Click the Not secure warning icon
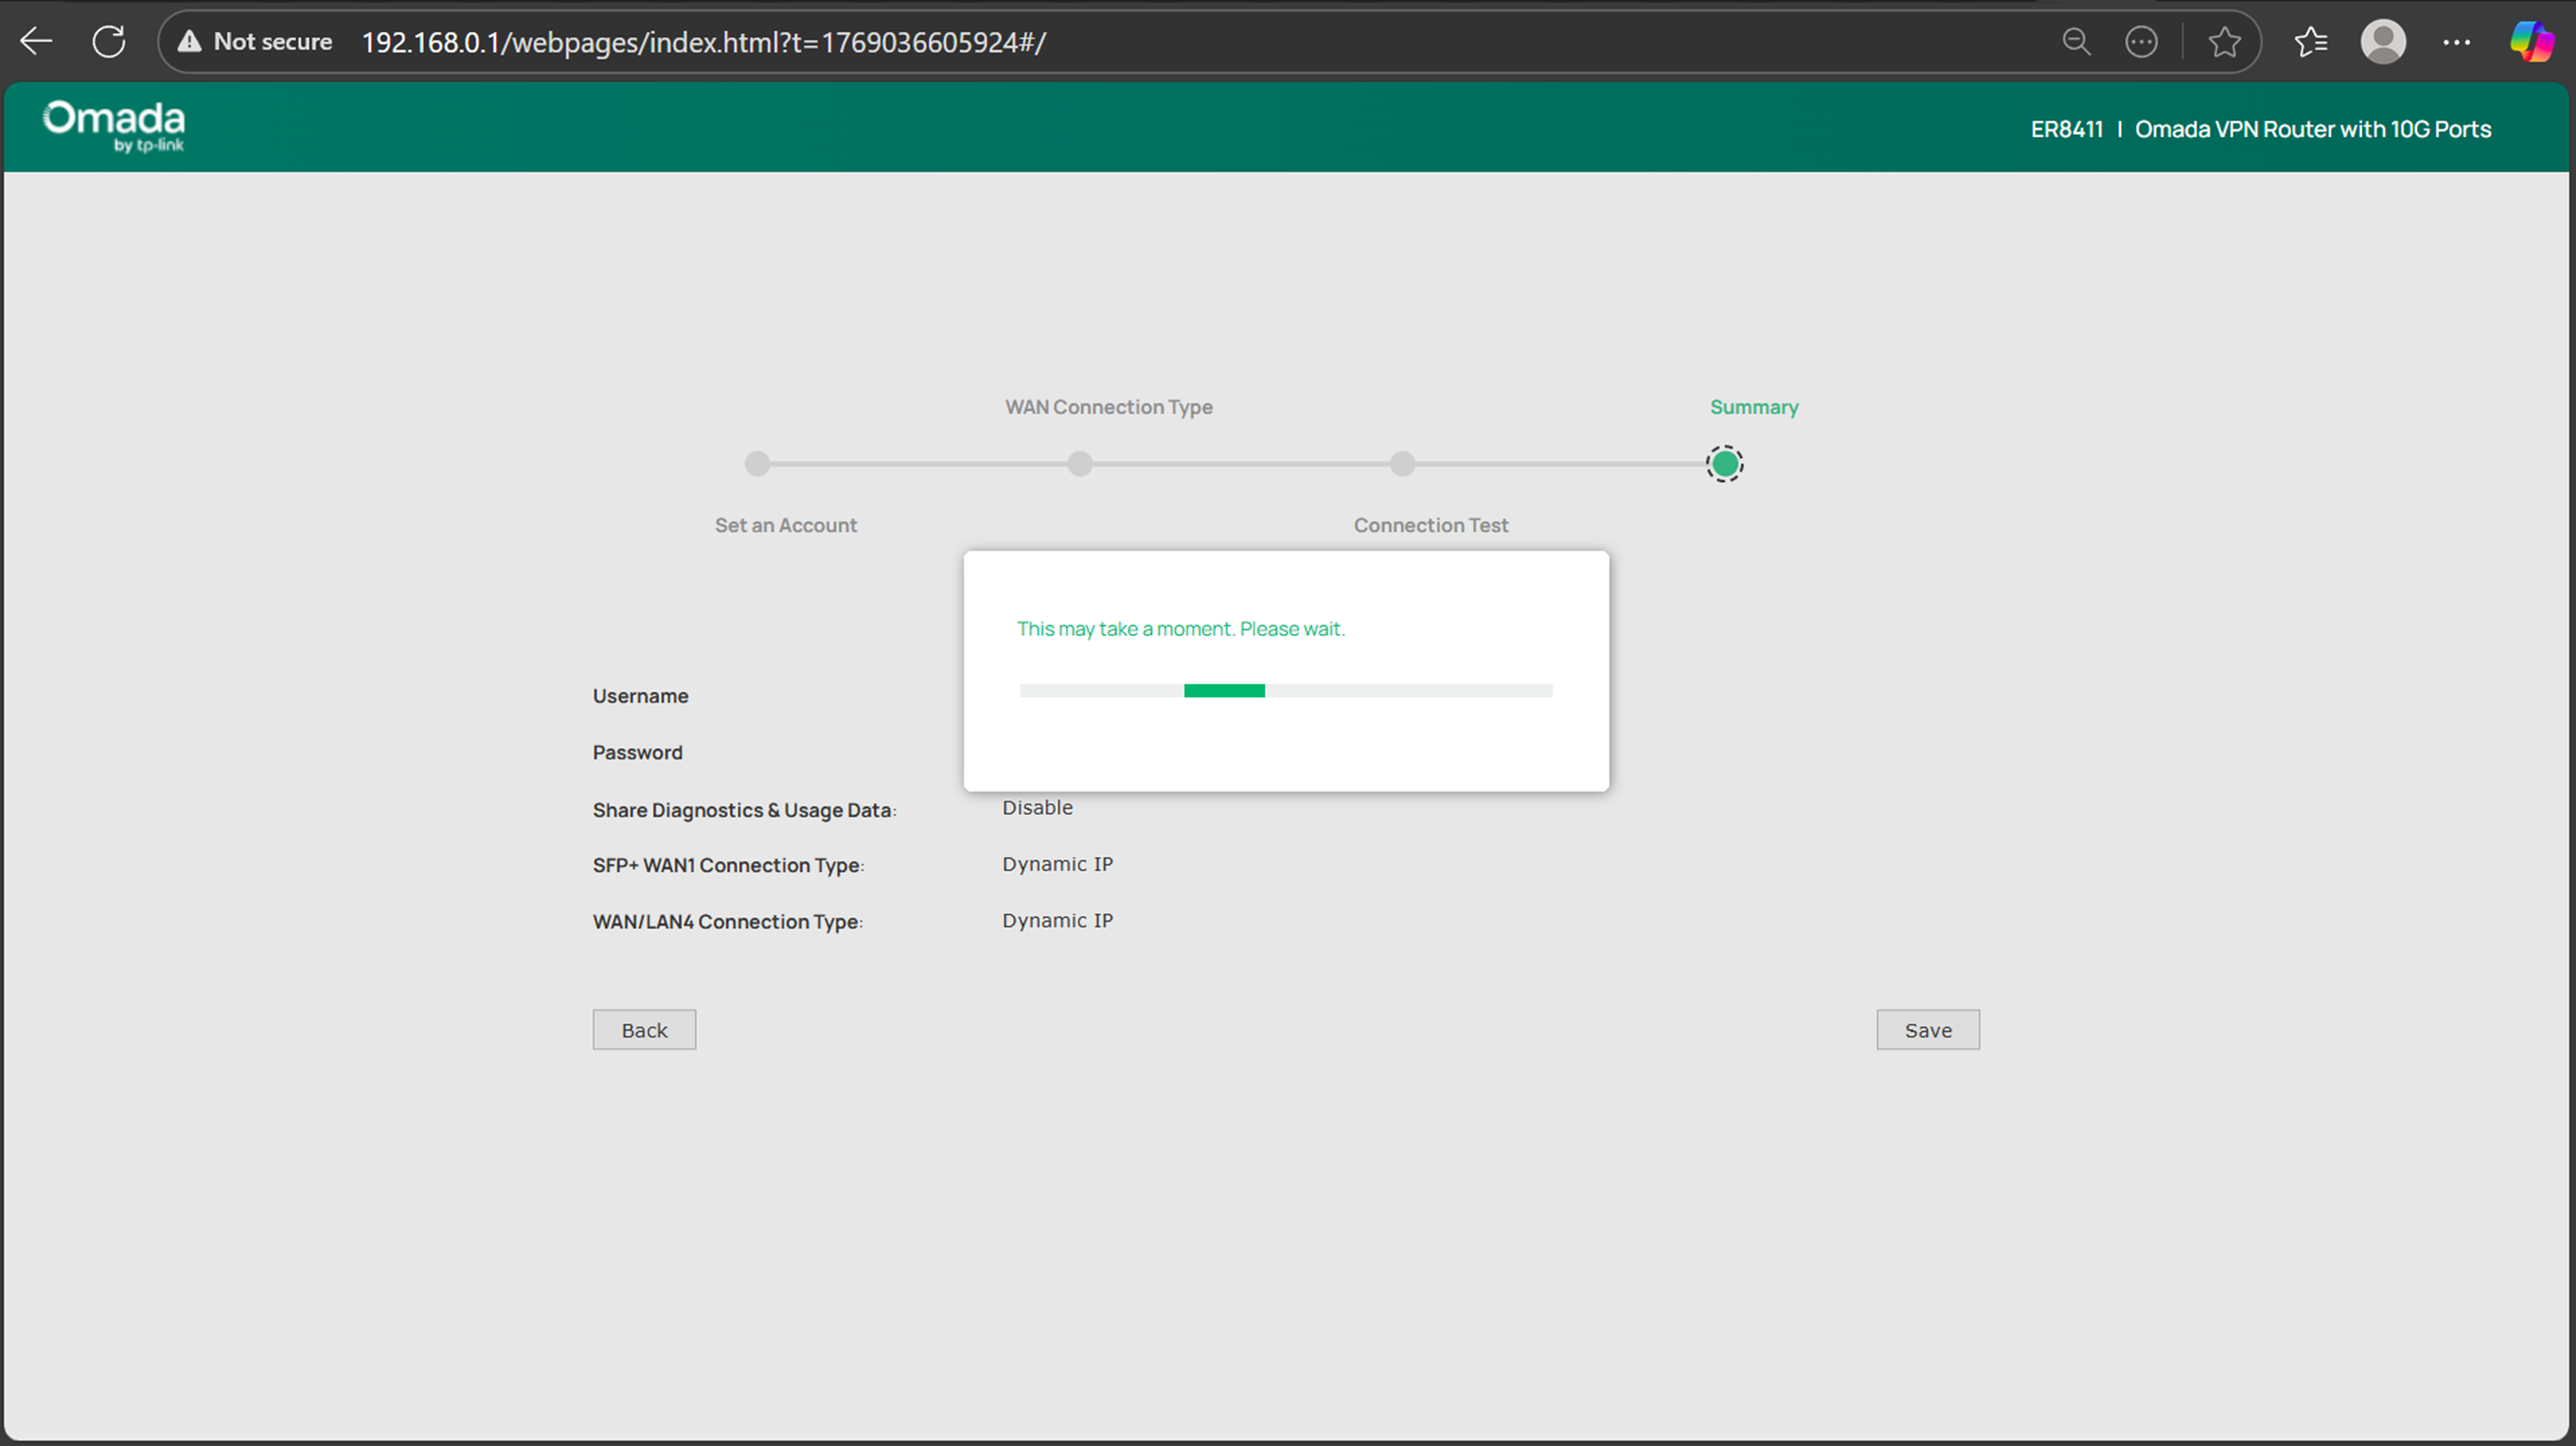This screenshot has width=2576, height=1446. coord(190,41)
